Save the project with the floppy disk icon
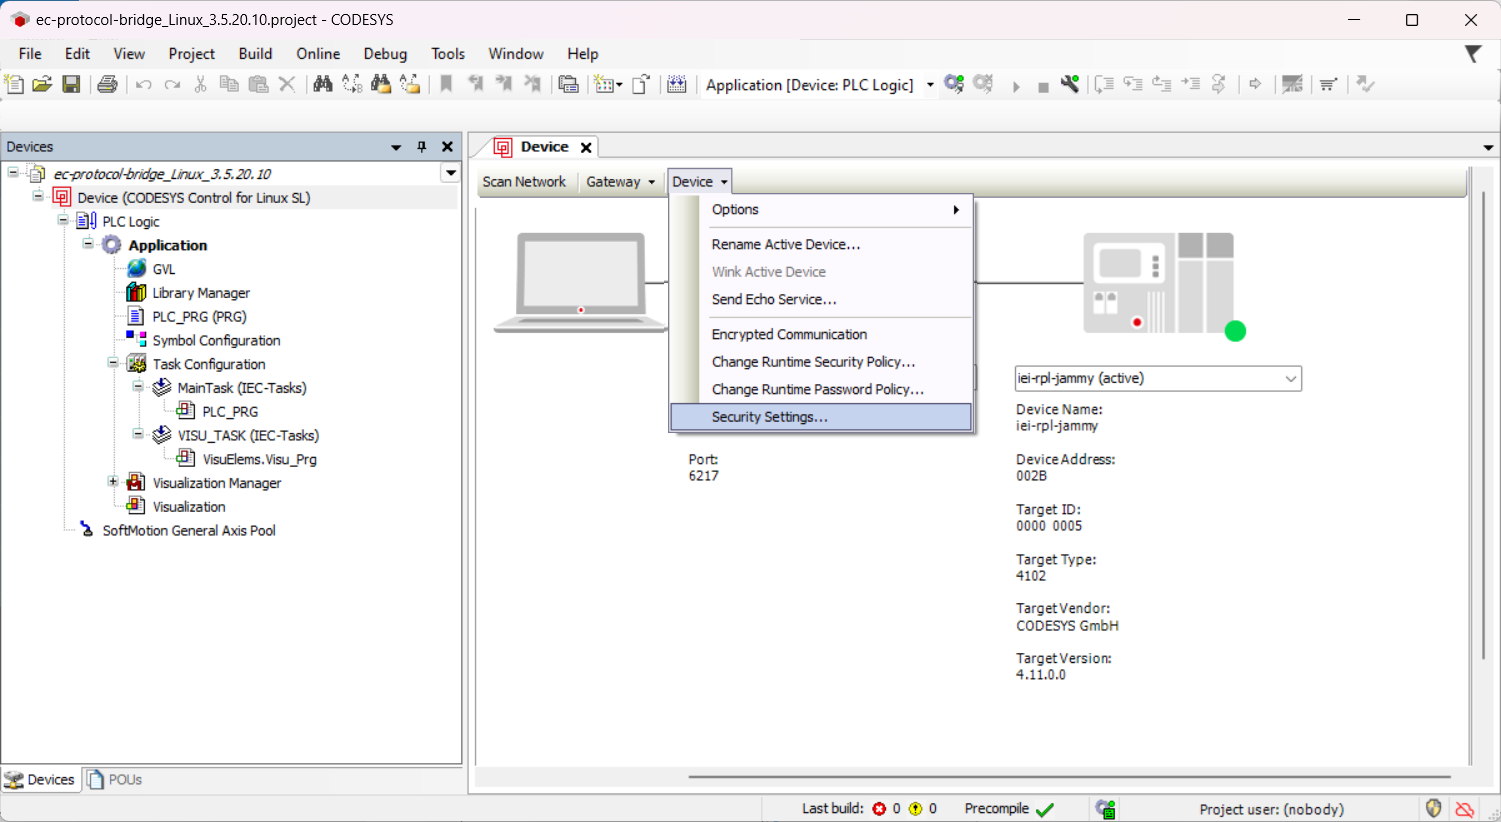Screen dimensions: 1501x822 point(71,85)
